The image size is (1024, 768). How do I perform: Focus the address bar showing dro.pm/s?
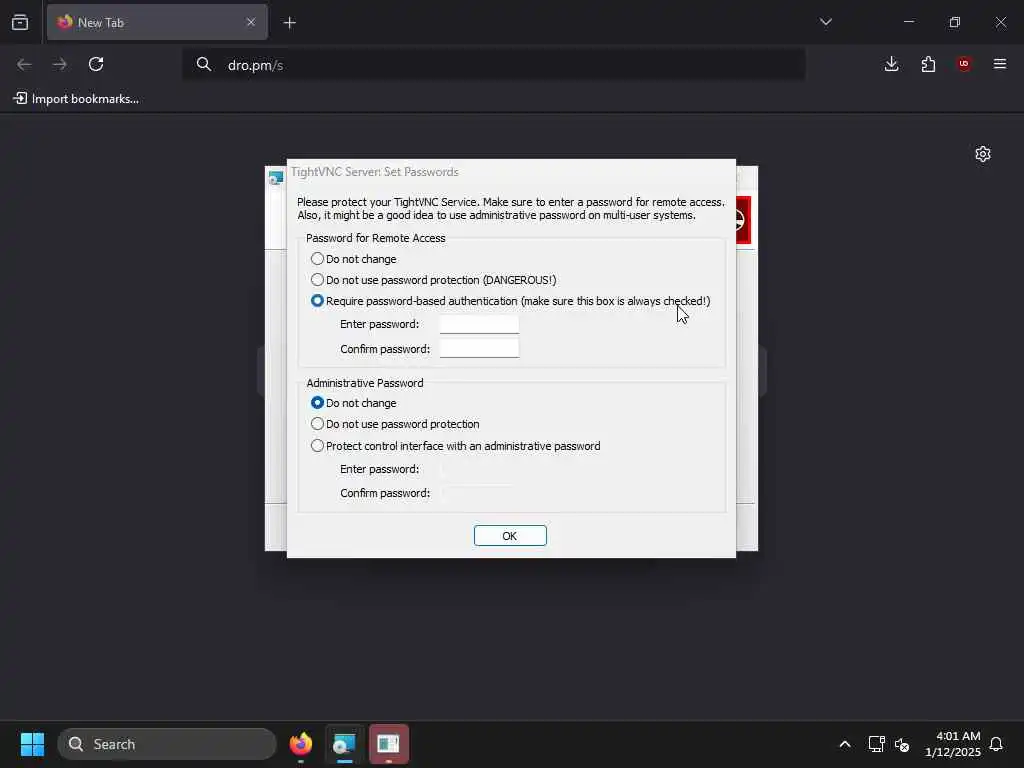[493, 65]
